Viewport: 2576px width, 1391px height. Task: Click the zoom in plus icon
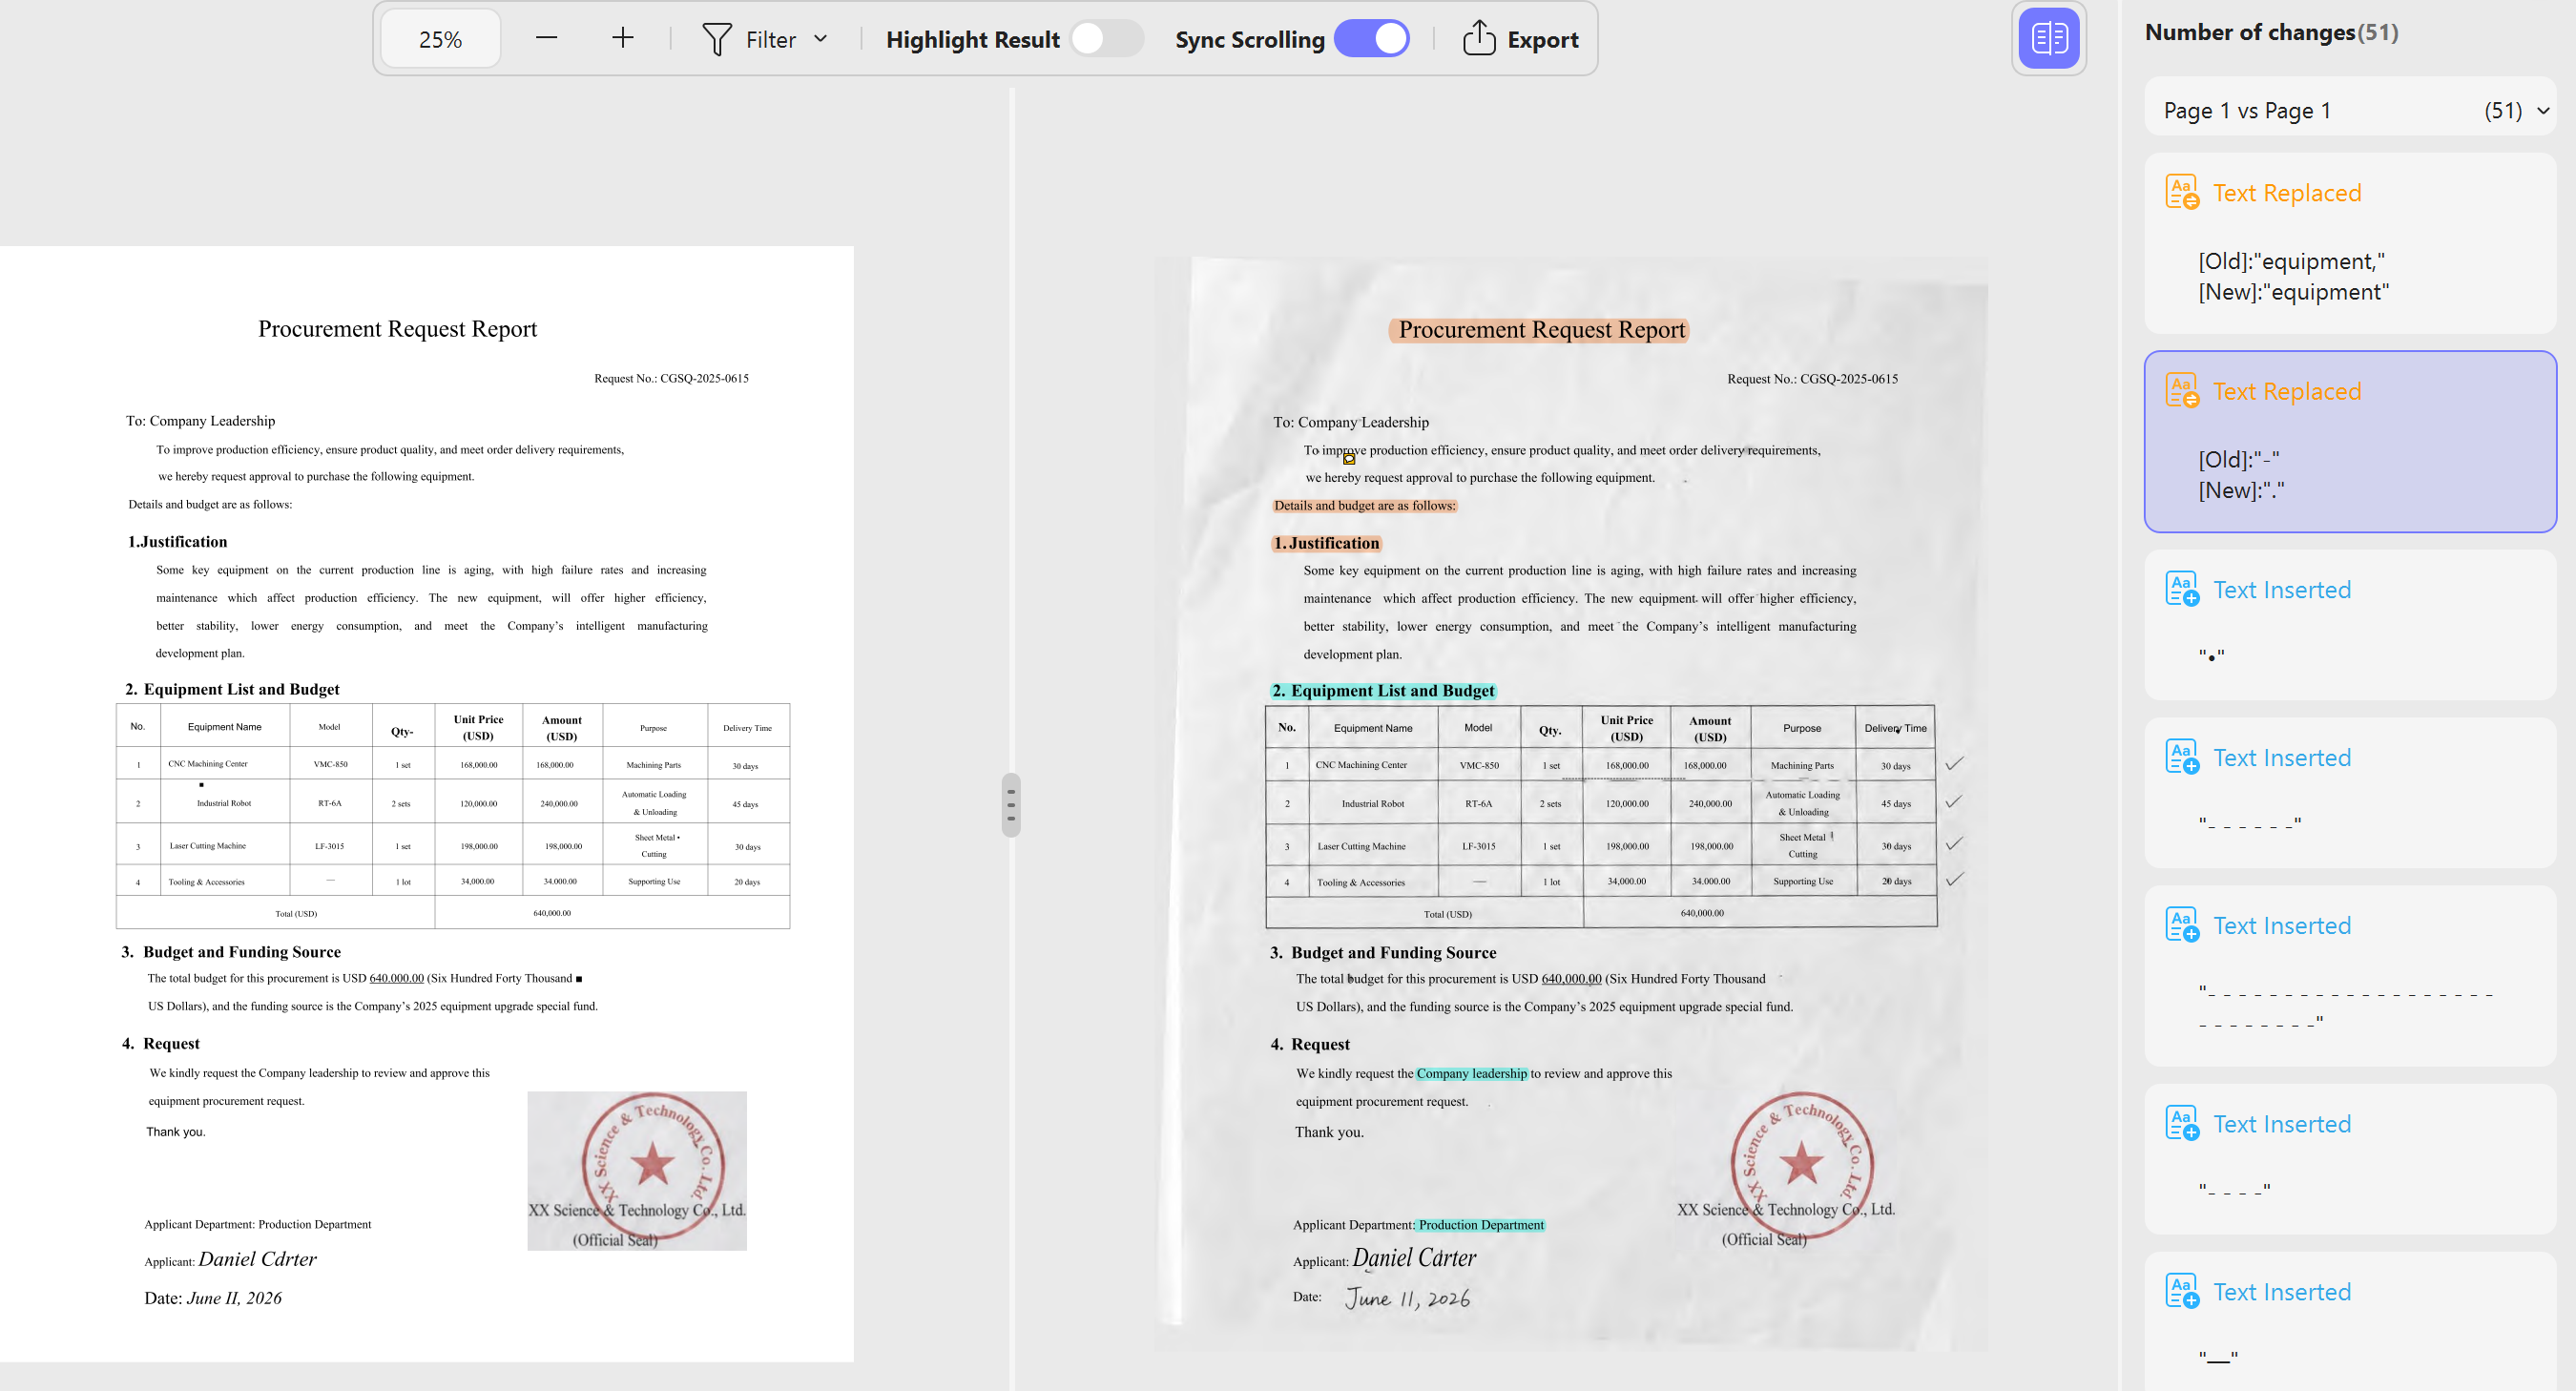pos(622,39)
